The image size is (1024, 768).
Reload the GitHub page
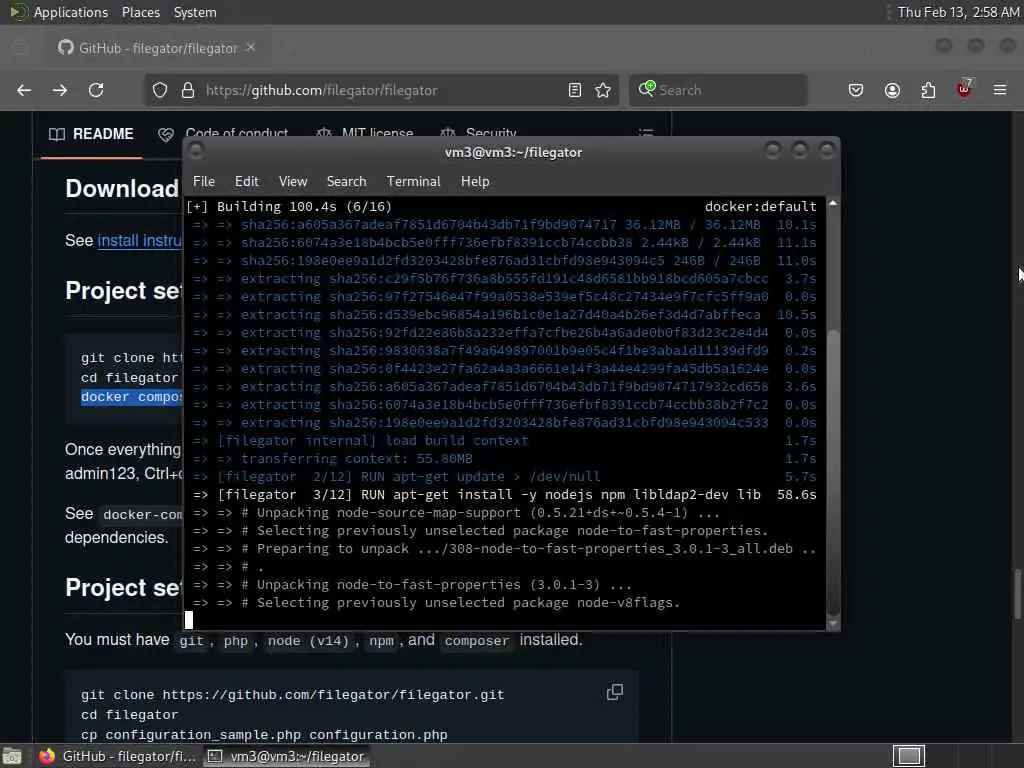pyautogui.click(x=96, y=90)
